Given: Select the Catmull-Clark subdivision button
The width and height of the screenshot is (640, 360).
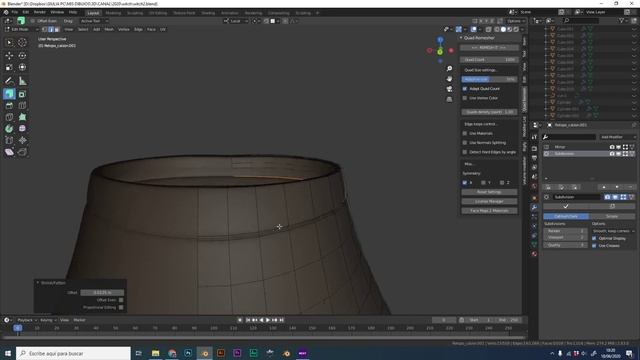Looking at the screenshot, I should tap(566, 216).
